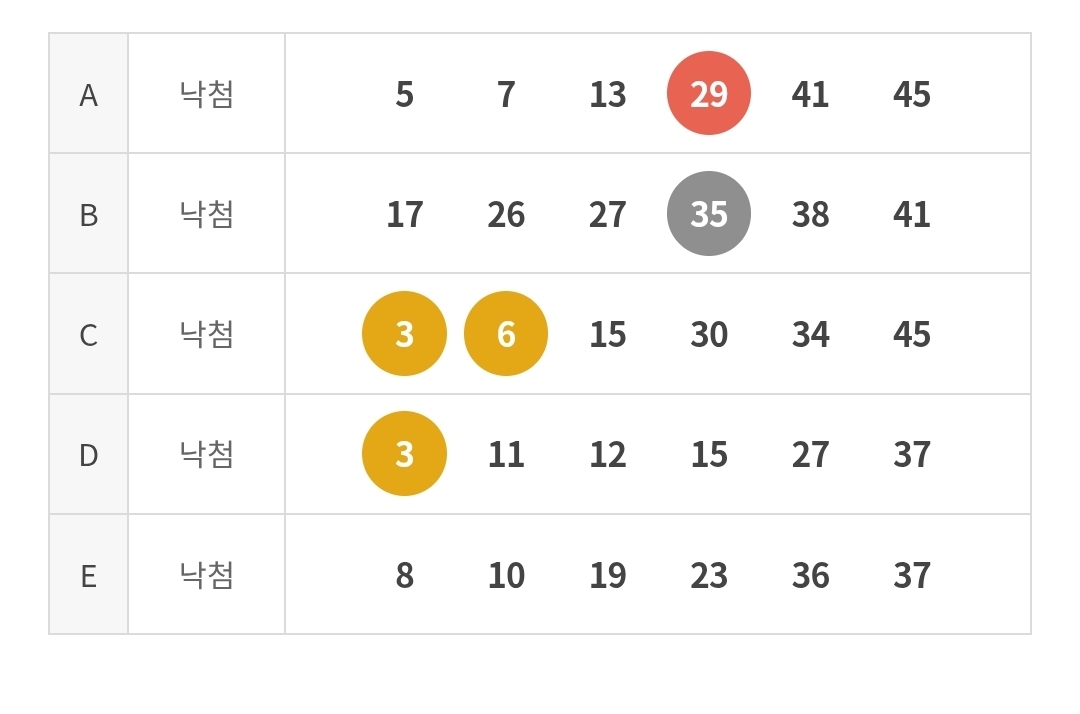Image resolution: width=1080 pixels, height=714 pixels.
Task: Click the gray ball numbered 35
Action: (708, 213)
